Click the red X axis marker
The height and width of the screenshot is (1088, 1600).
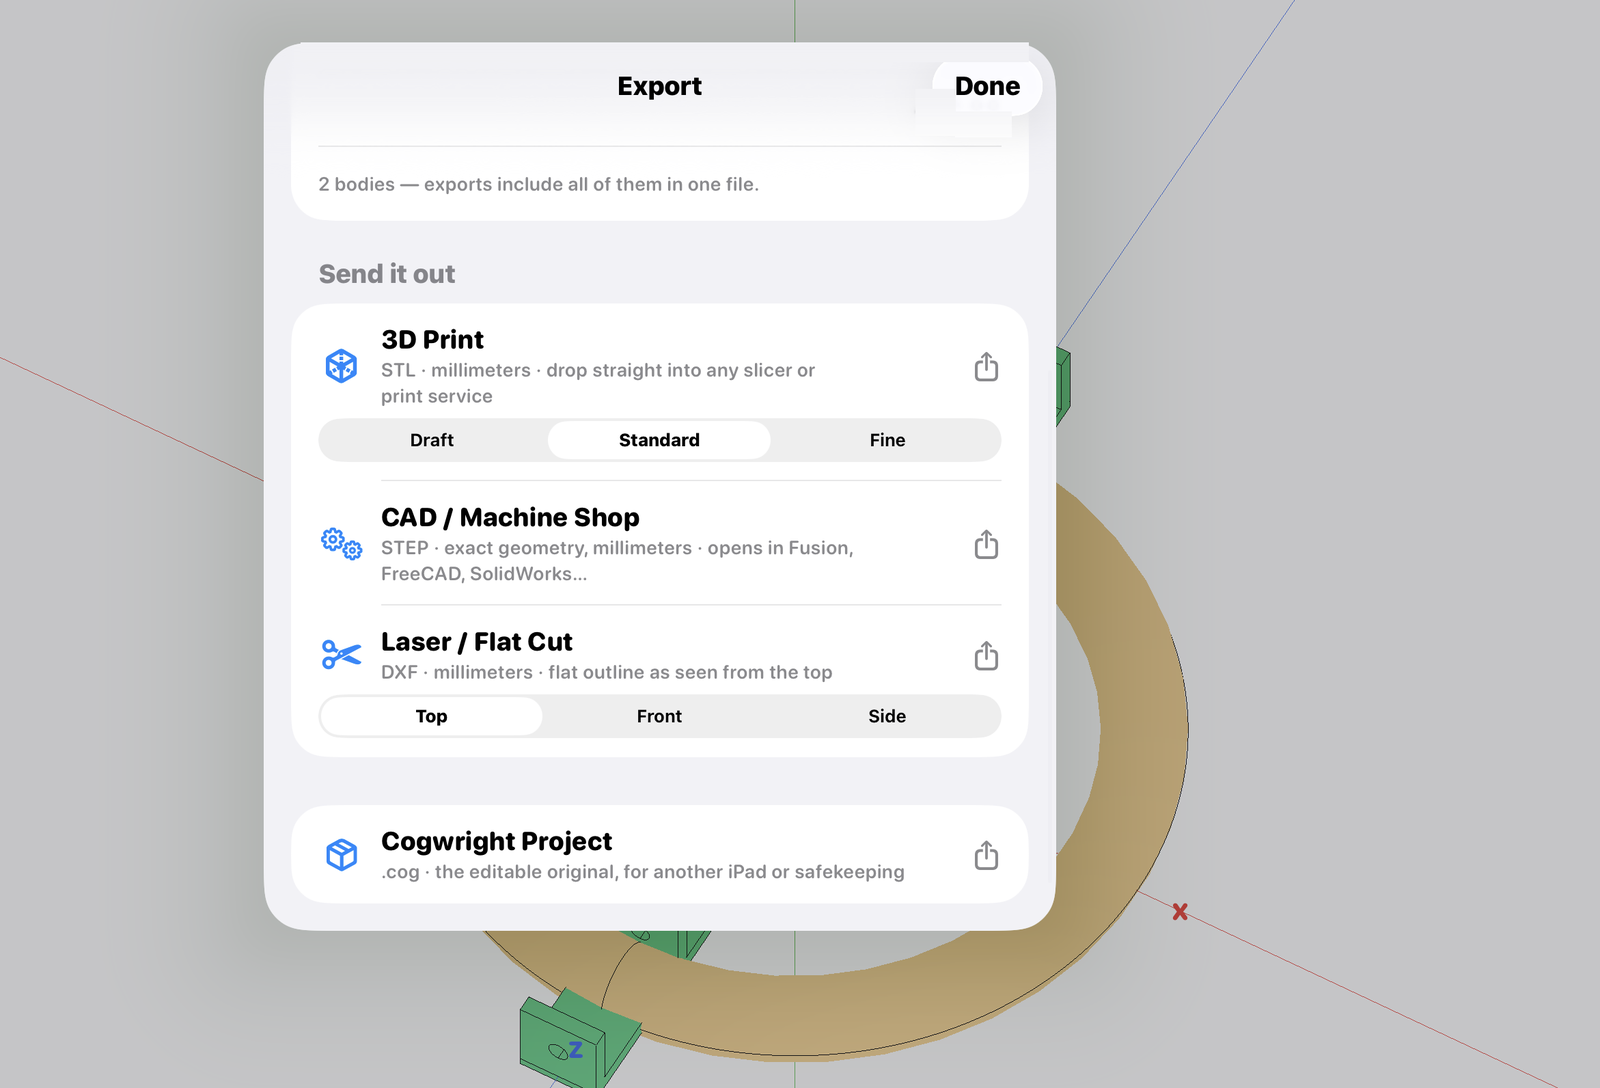[1180, 912]
